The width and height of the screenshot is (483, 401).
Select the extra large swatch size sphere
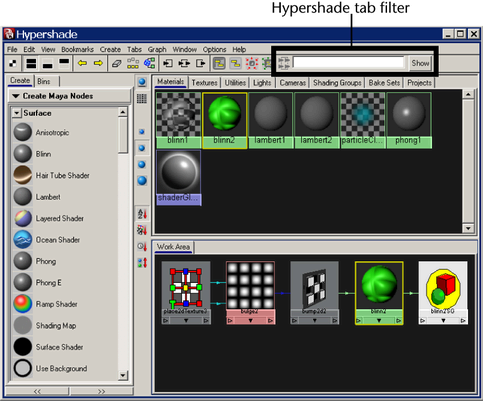tap(142, 181)
